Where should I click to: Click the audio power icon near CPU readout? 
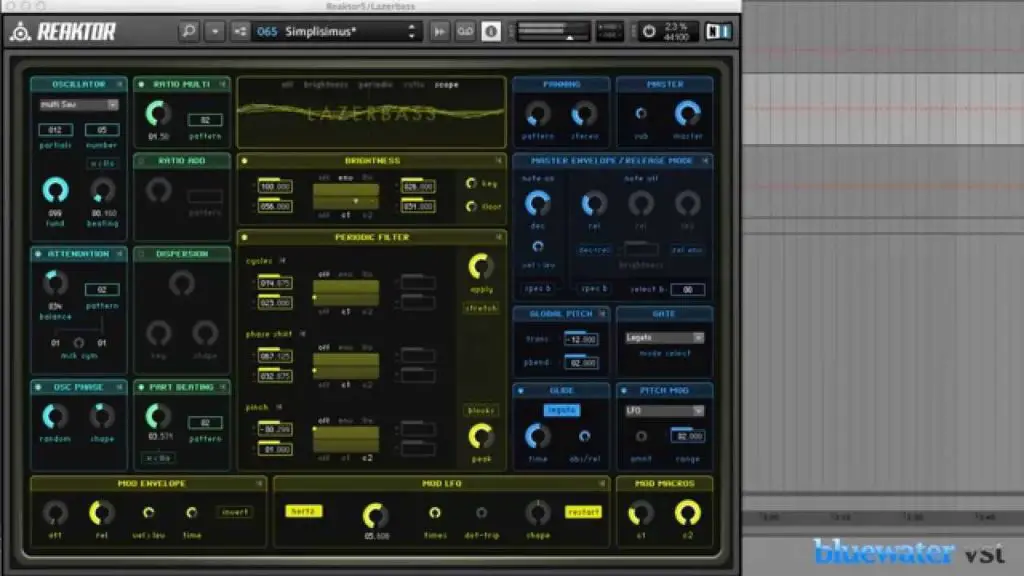coord(648,31)
